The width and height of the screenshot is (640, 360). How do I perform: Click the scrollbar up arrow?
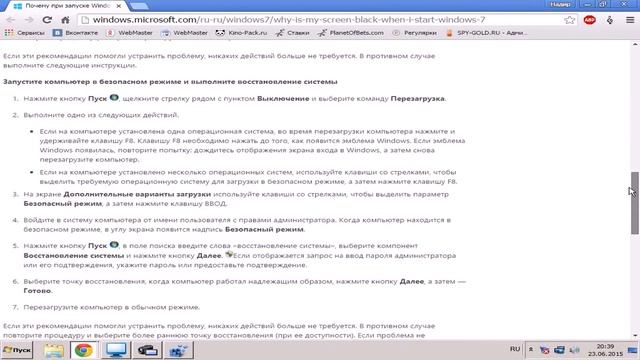point(635,44)
